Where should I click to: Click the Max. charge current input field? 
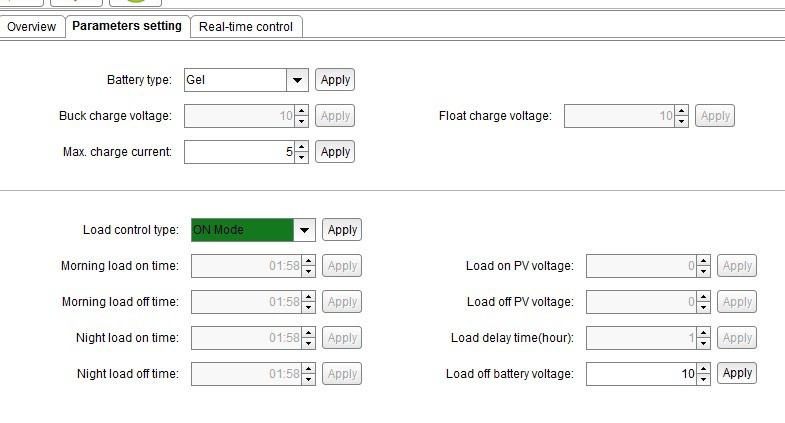coord(238,152)
